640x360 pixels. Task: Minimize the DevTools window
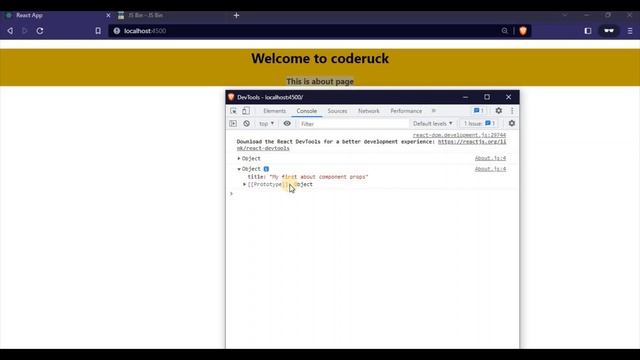coord(465,97)
